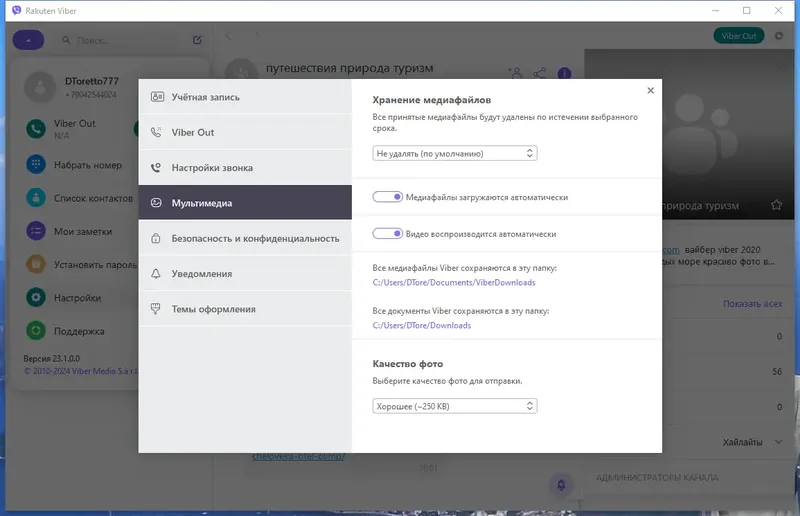
Task: Open Уведомления settings tab
Action: [245, 274]
